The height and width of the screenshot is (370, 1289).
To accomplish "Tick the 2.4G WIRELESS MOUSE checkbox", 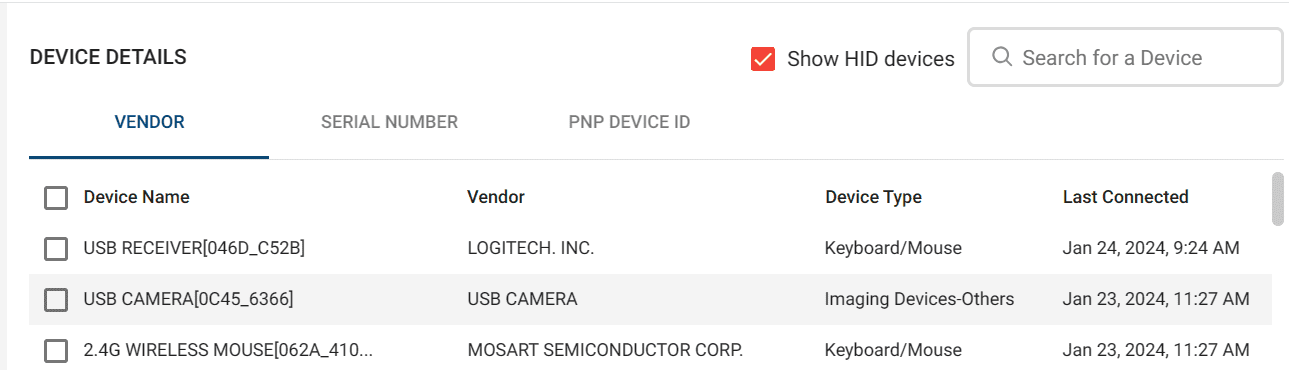I will coord(56,350).
